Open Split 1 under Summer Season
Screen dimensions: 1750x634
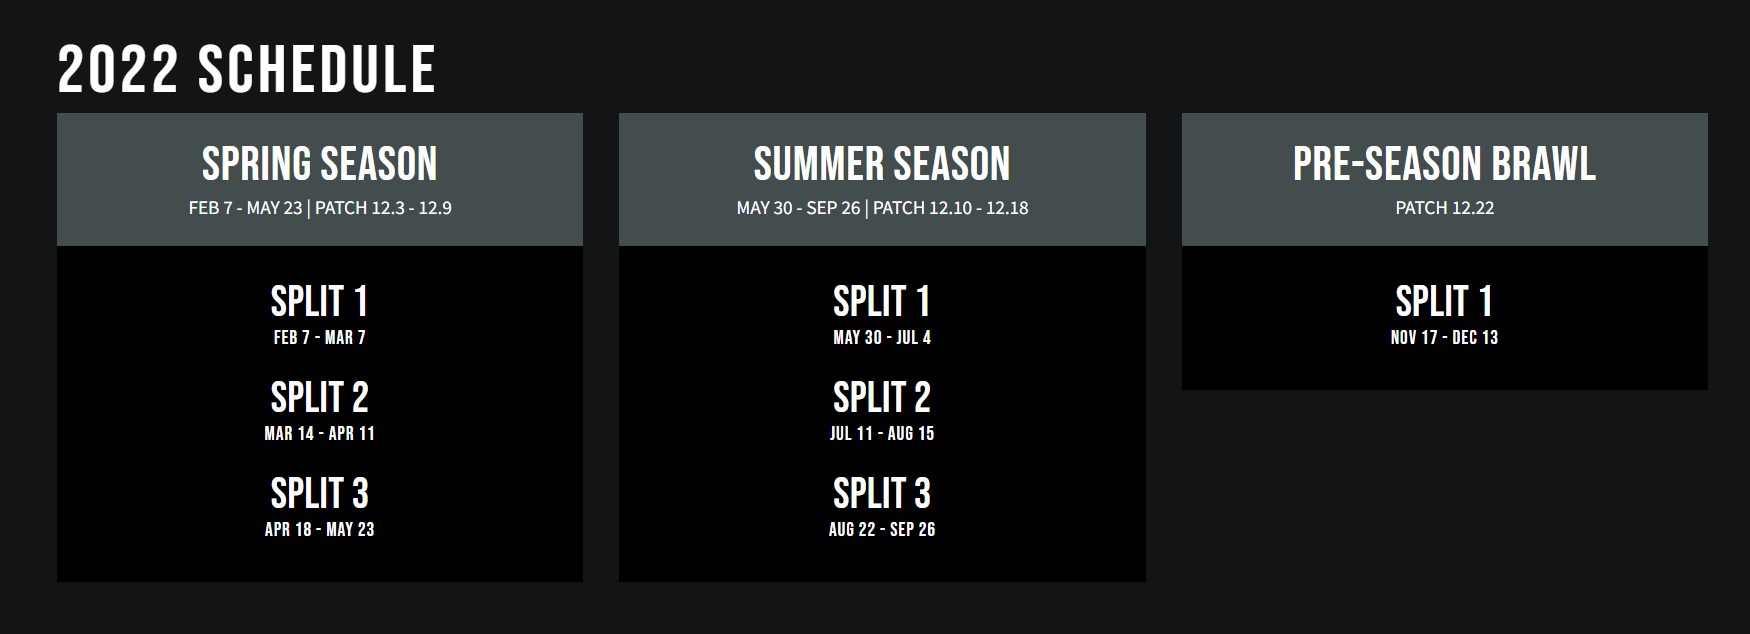(x=882, y=301)
